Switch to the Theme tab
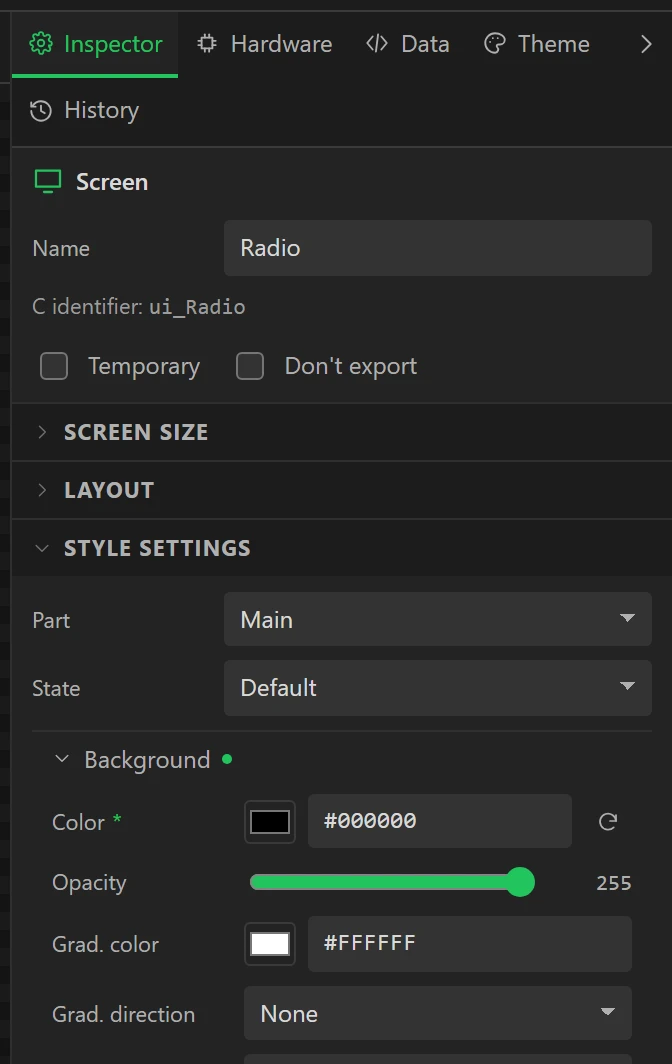This screenshot has width=672, height=1064. click(x=537, y=44)
